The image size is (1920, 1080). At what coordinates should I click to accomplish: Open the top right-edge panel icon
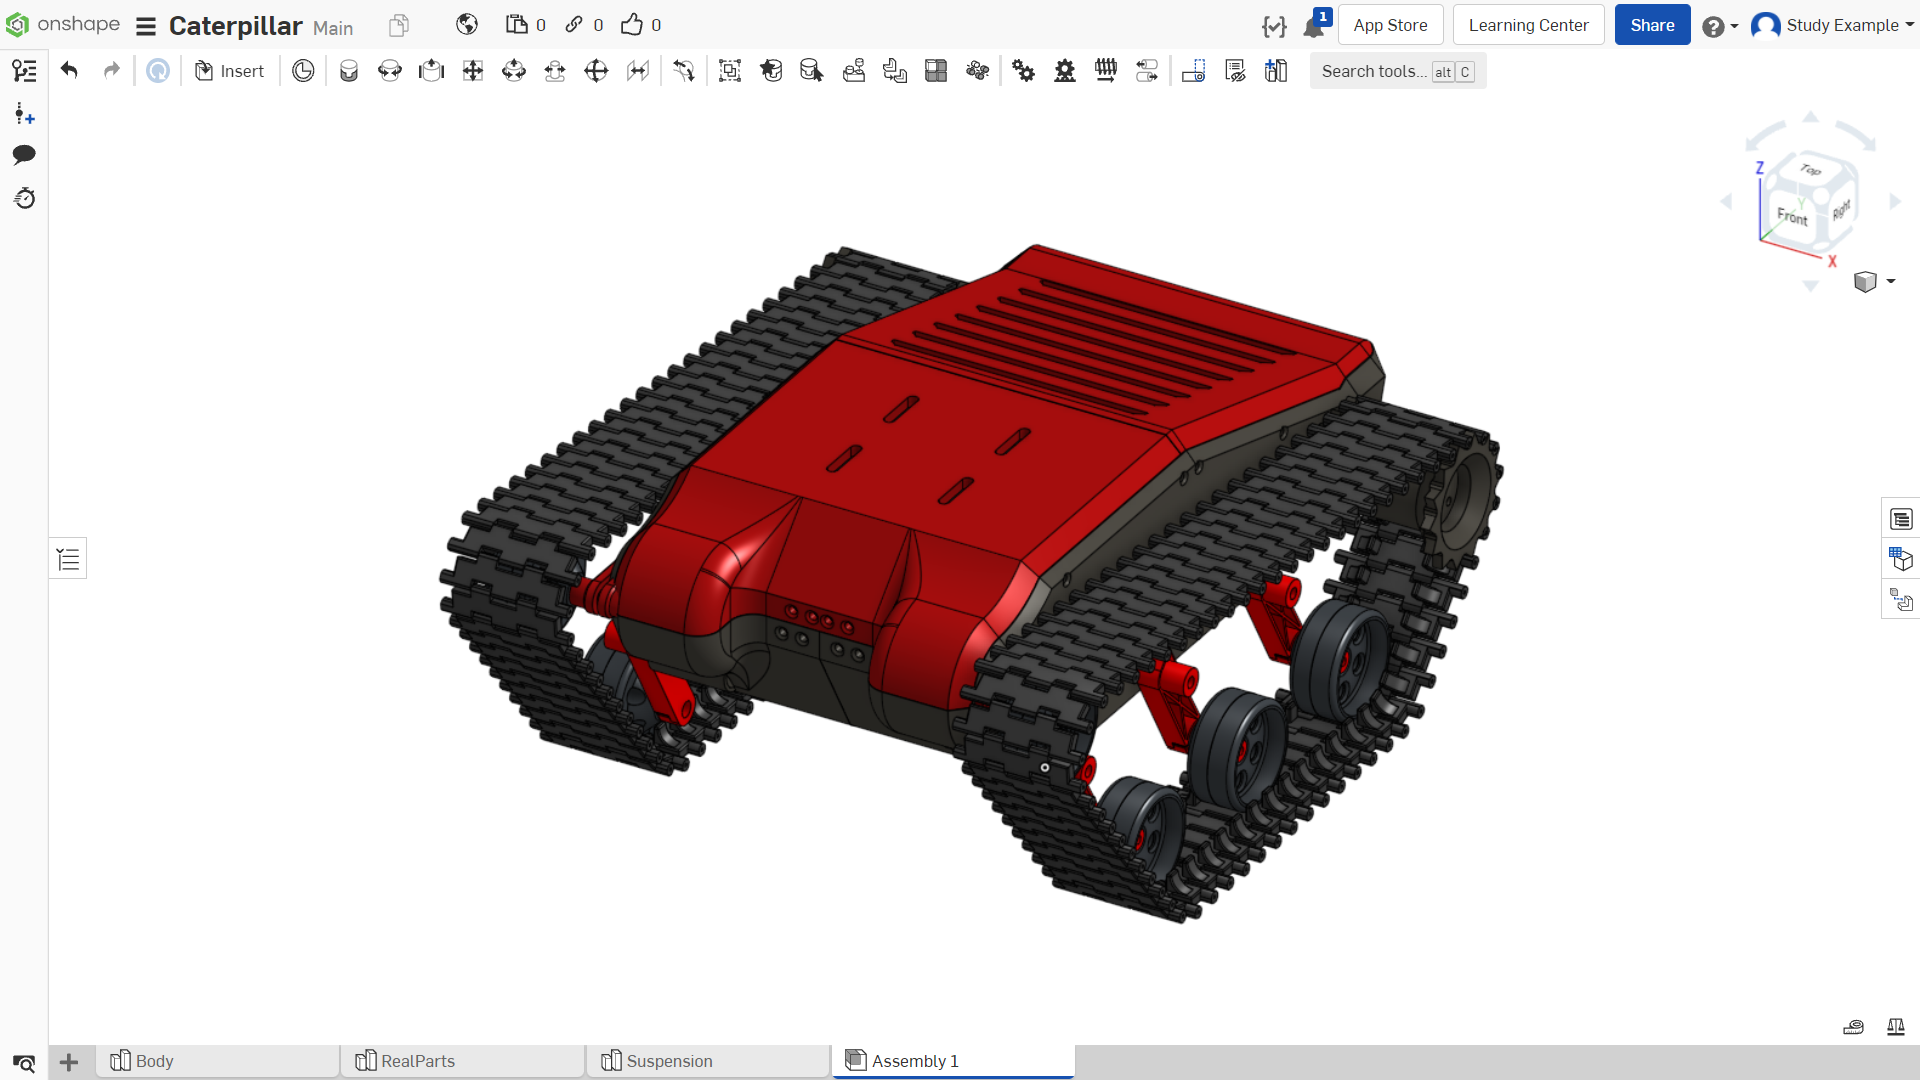[x=1901, y=519]
